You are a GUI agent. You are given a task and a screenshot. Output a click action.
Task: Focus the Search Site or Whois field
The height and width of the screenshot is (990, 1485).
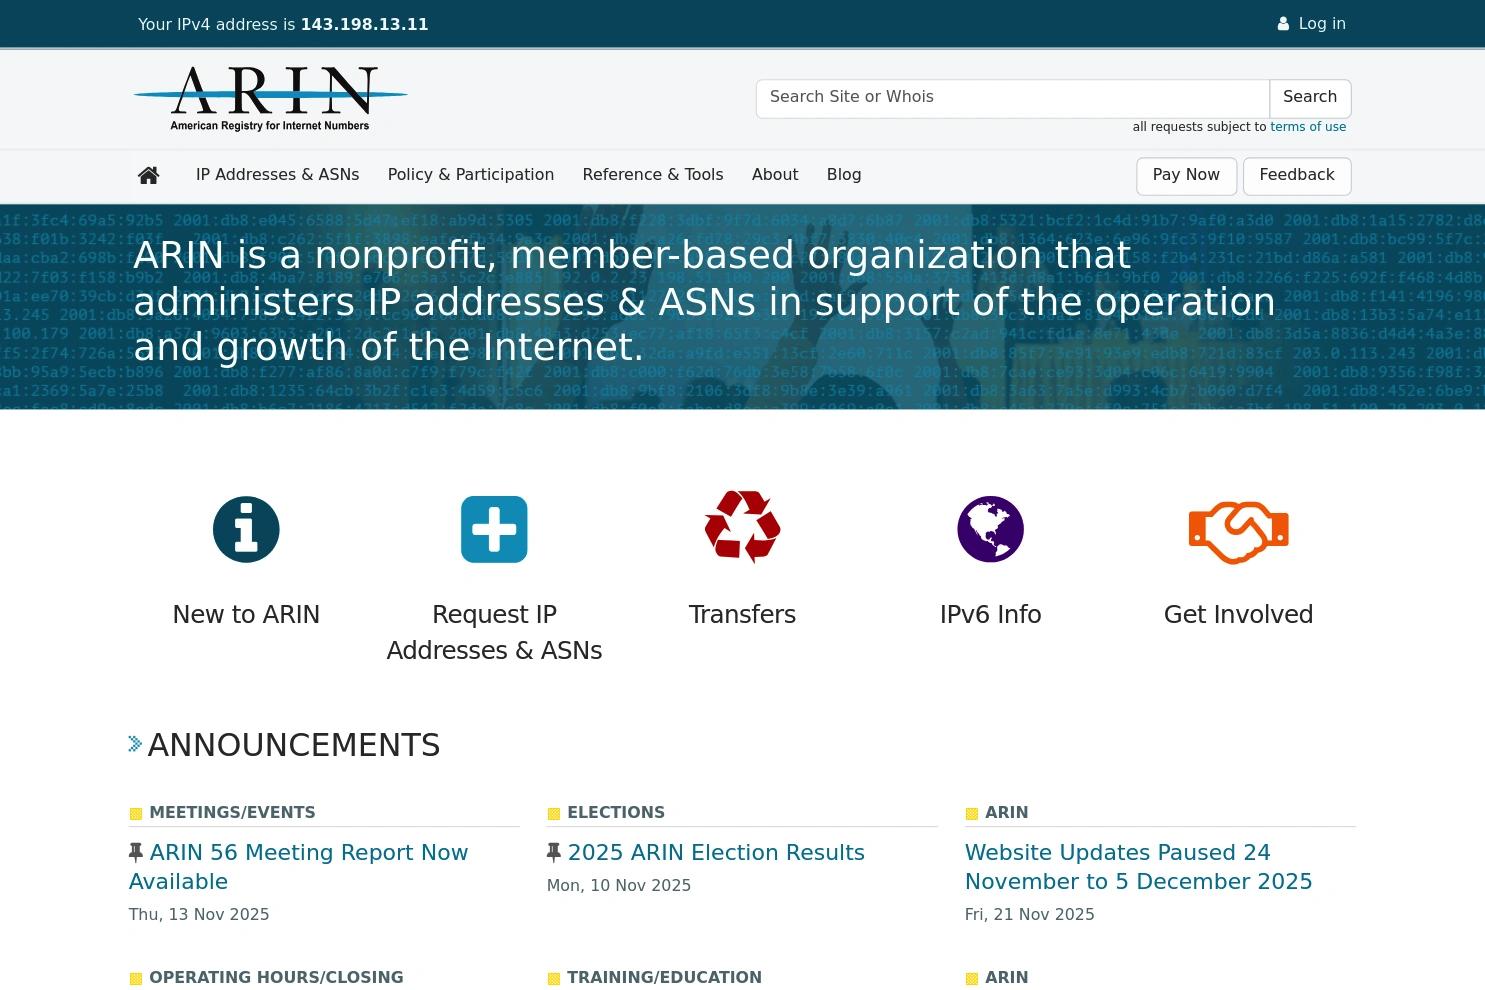(1013, 98)
